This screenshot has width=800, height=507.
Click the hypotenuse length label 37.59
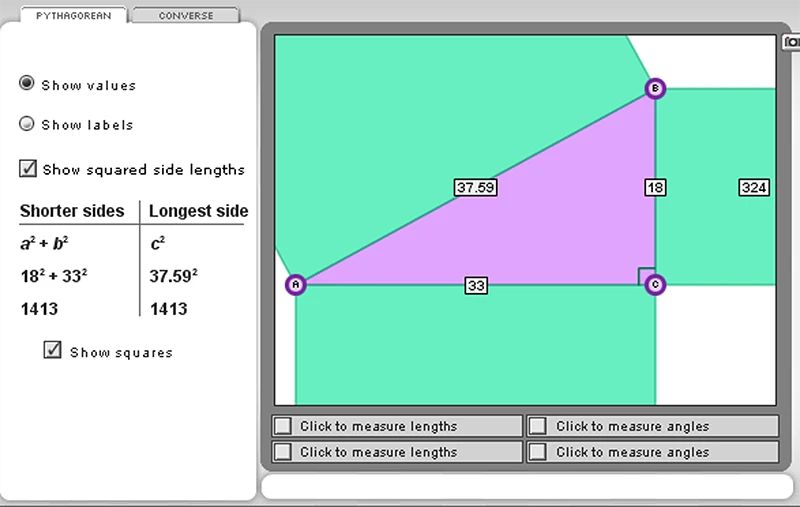pos(476,187)
